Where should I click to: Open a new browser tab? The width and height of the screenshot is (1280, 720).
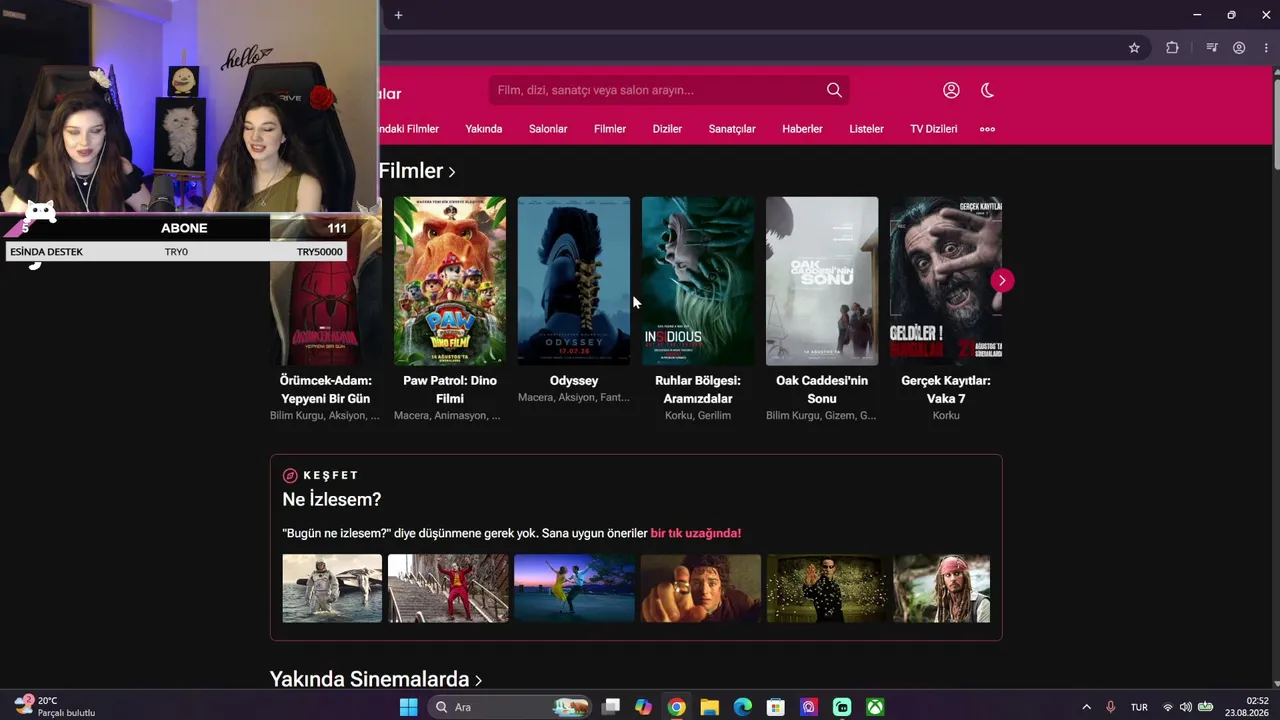(398, 15)
